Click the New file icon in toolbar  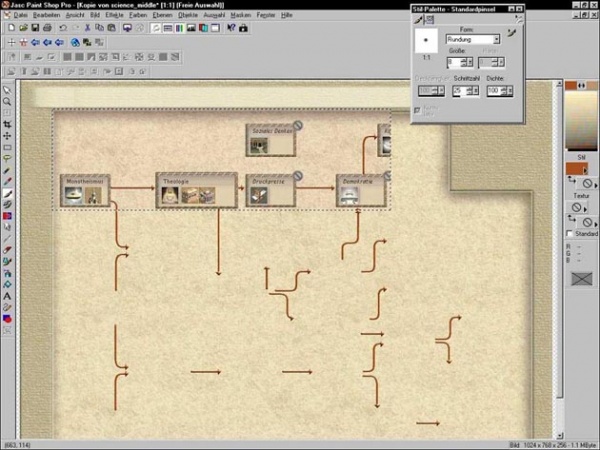tap(8, 28)
